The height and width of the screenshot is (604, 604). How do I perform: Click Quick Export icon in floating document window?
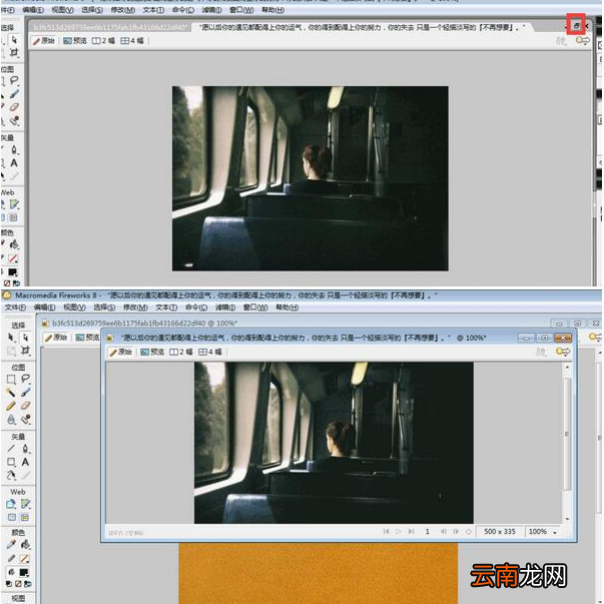click(563, 352)
